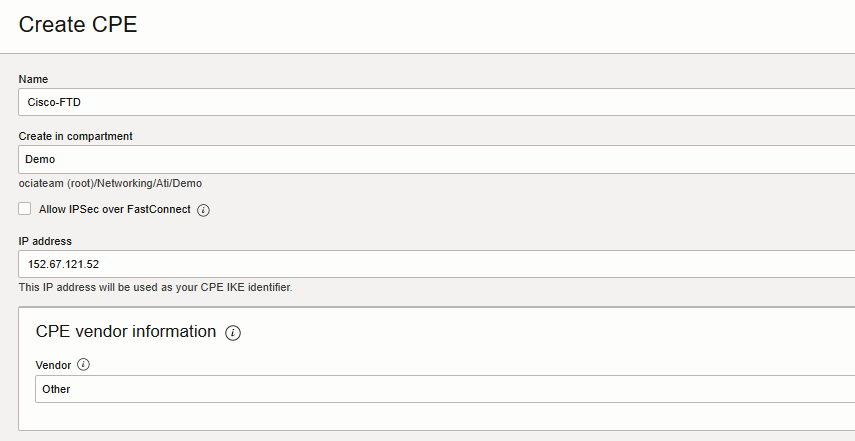Click the info icon next to CPE vendor information
Screen dimensions: 855x441
click(x=233, y=332)
